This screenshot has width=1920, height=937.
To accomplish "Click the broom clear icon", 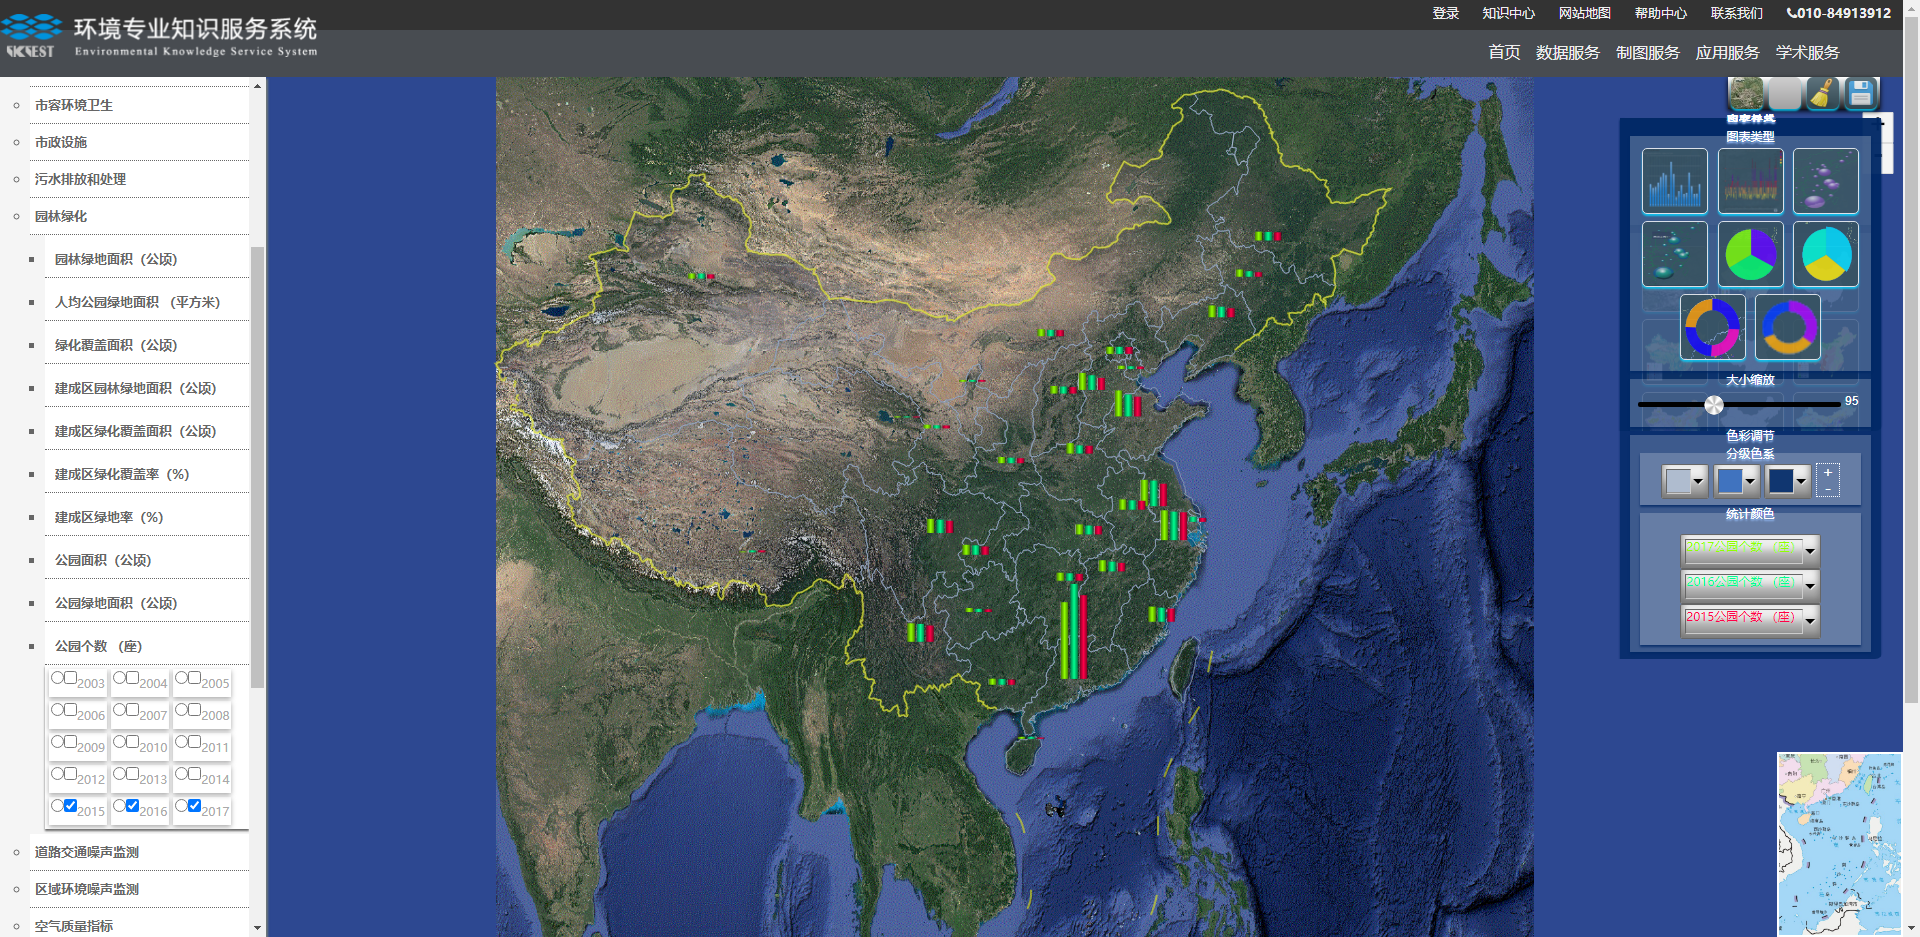I will [1822, 94].
